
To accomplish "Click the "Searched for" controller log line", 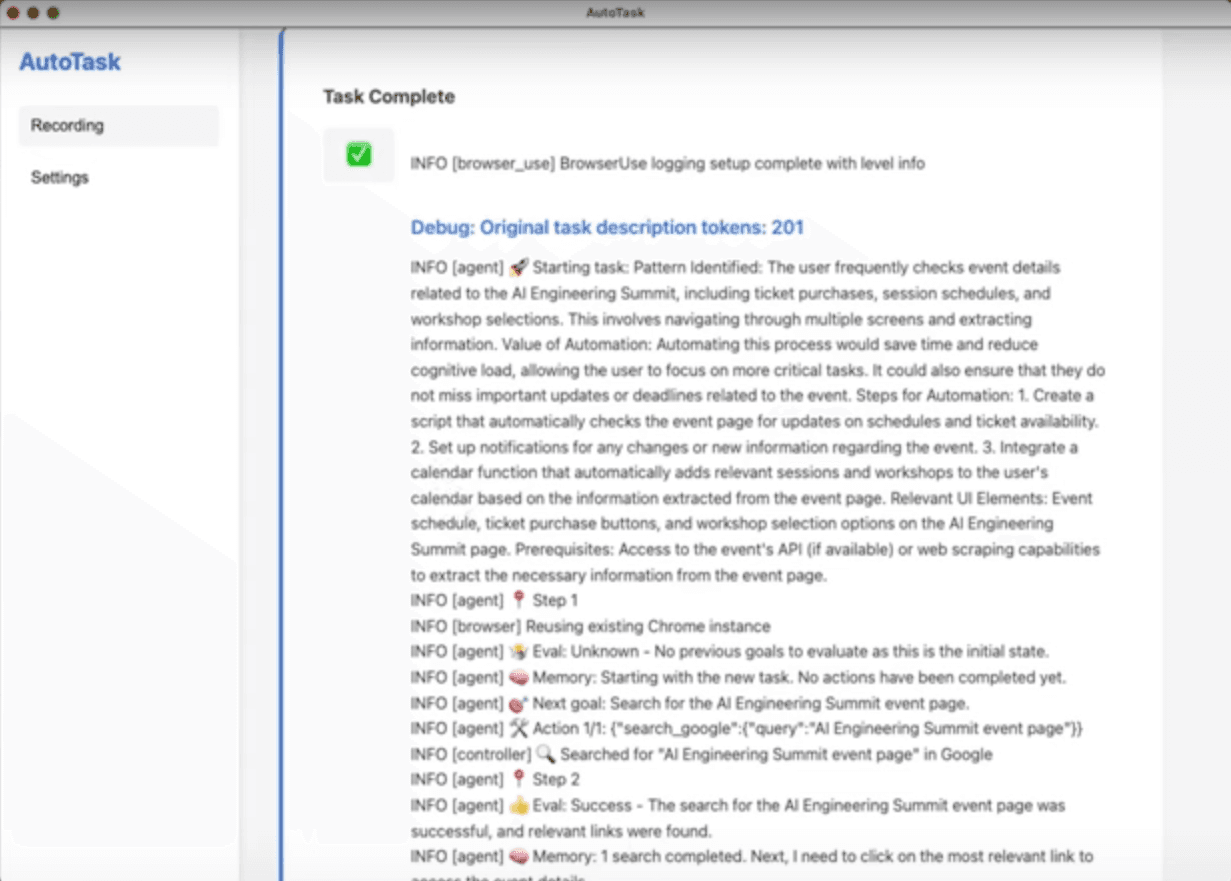I will pyautogui.click(x=702, y=754).
